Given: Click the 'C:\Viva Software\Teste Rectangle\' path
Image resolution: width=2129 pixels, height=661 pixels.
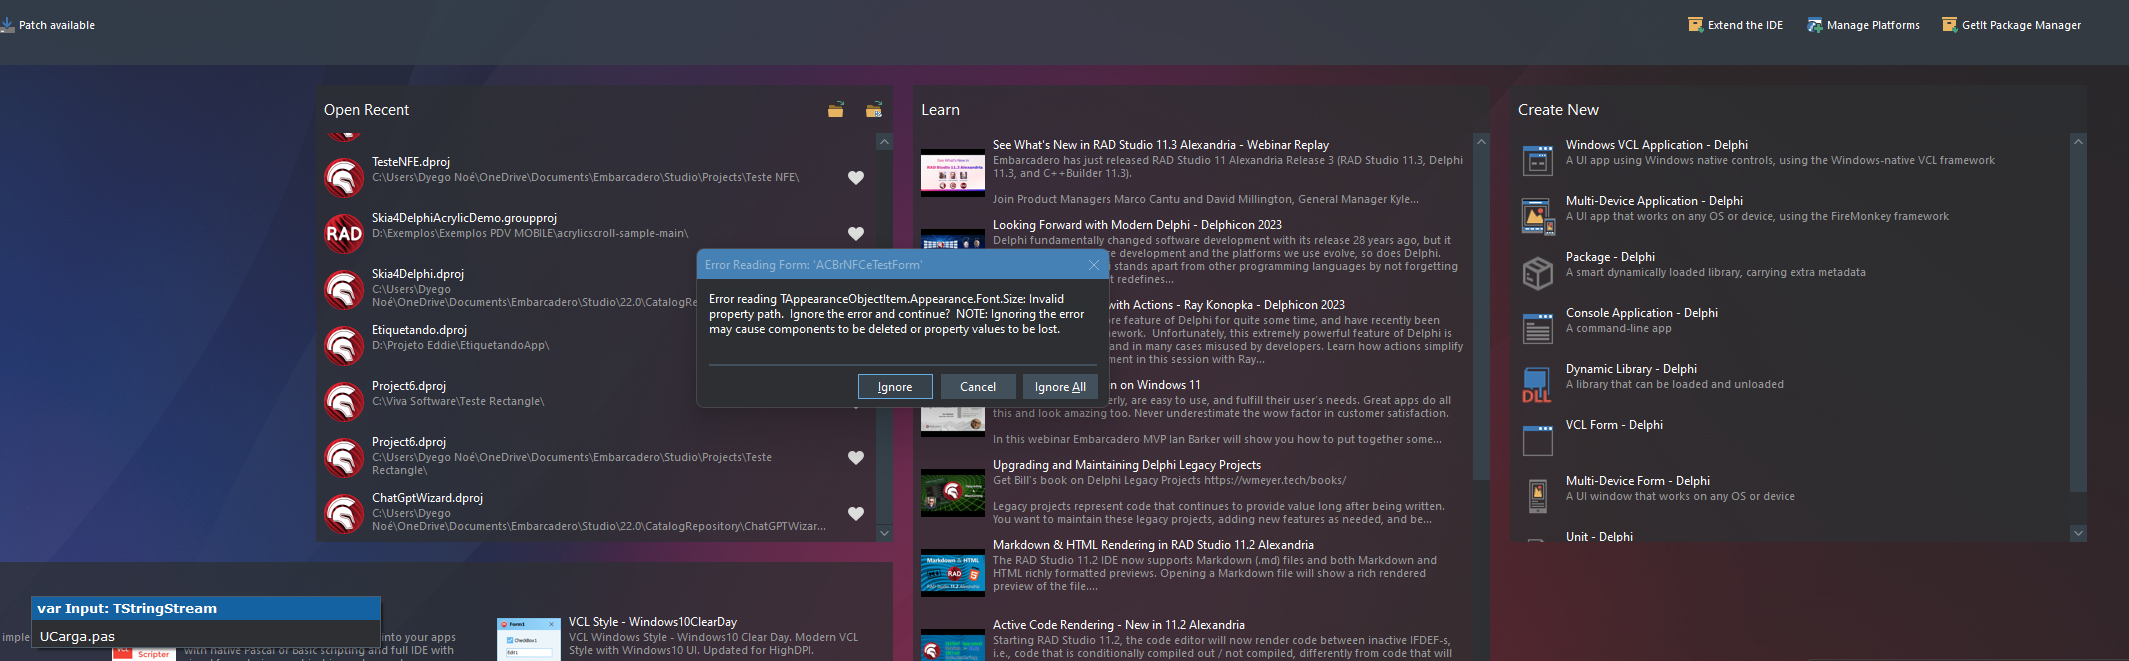Looking at the screenshot, I should [x=458, y=402].
